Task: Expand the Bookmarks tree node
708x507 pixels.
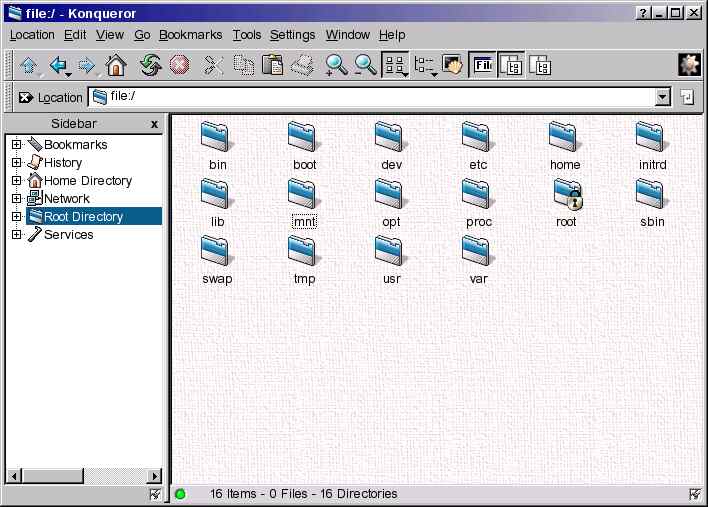Action: (16, 144)
